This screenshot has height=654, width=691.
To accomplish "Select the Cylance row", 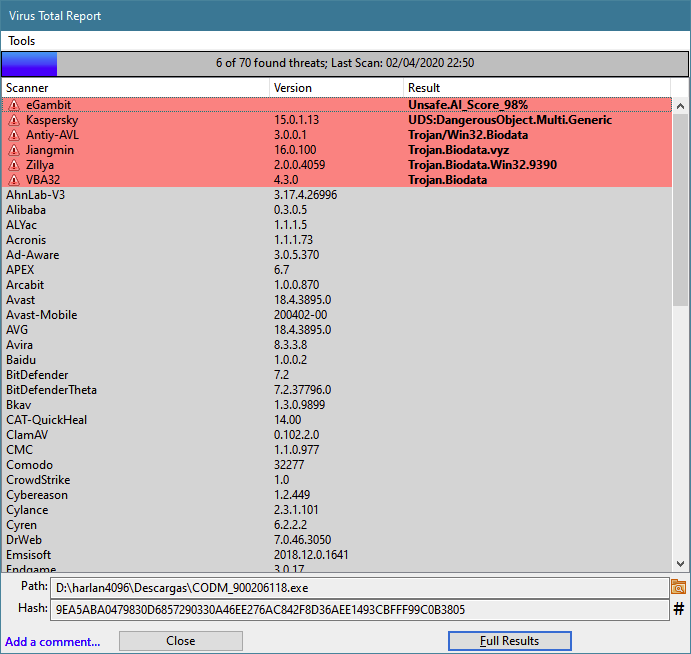I will point(337,509).
